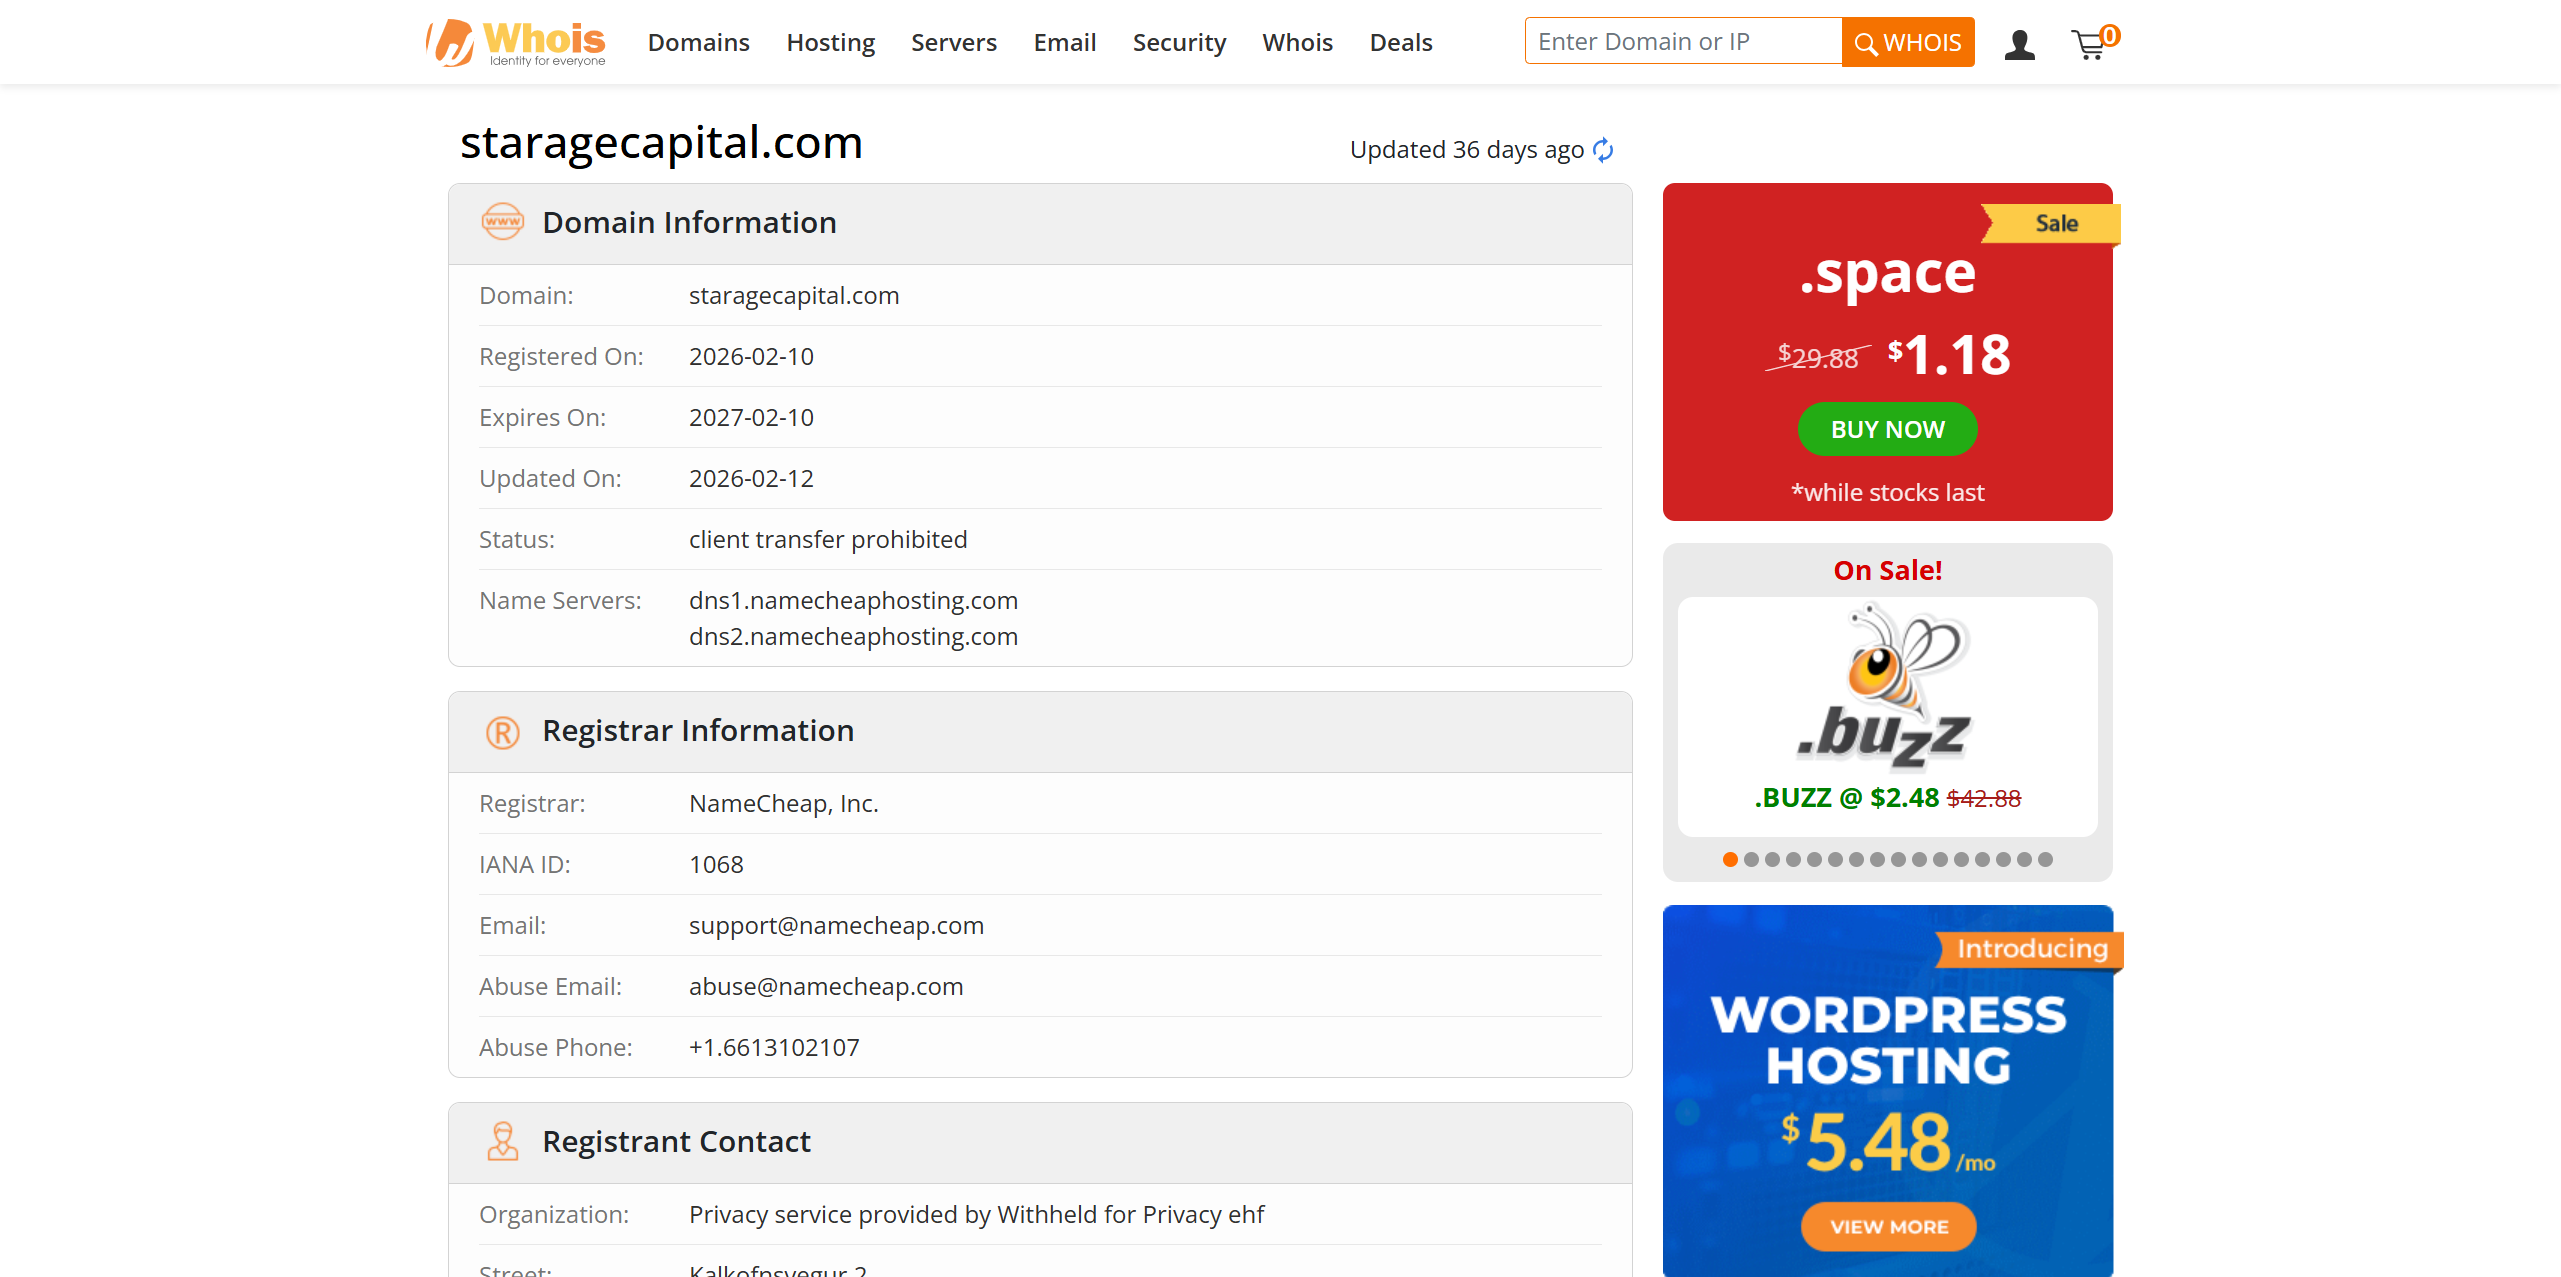Click the registered R icon in Registrar Information
Screen dimensions: 2561x1277
tap(502, 732)
